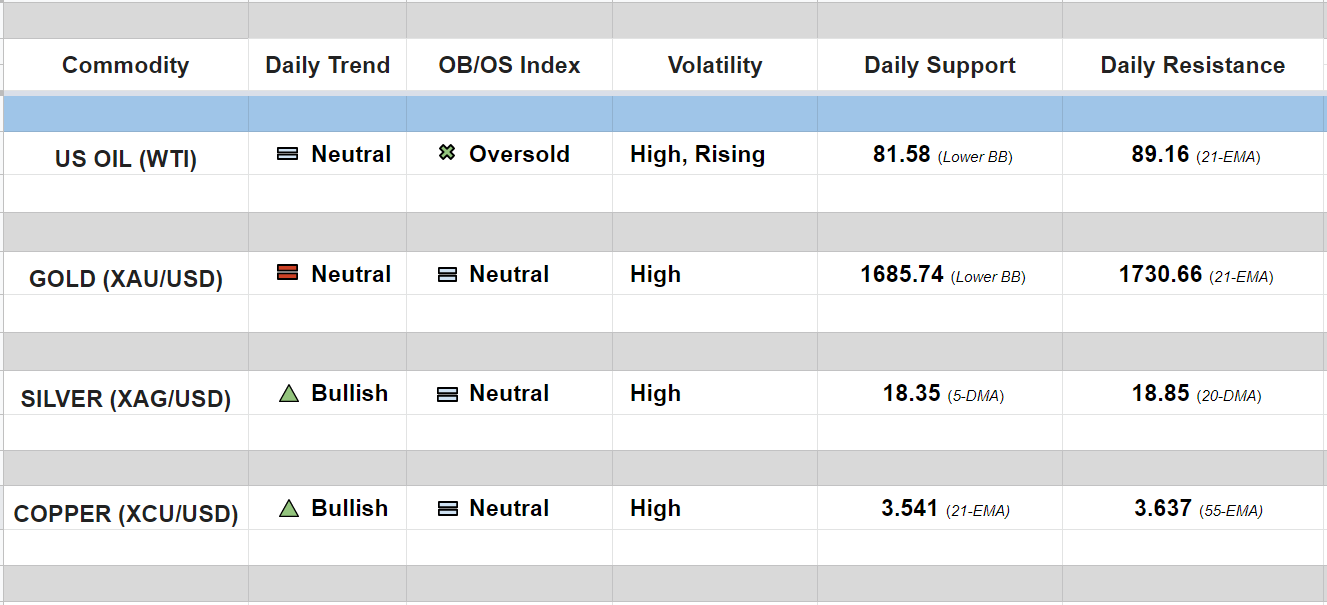Click Silver's green bullish triangle icon
1327x605 pixels.
[289, 394]
